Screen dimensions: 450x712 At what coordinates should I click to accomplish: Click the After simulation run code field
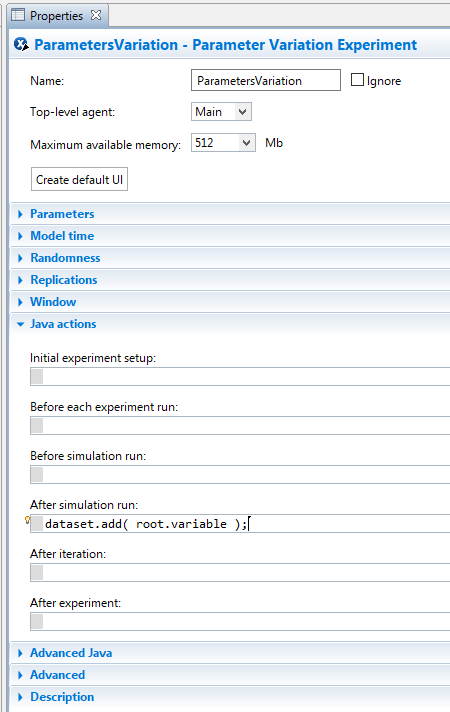[x=240, y=524]
